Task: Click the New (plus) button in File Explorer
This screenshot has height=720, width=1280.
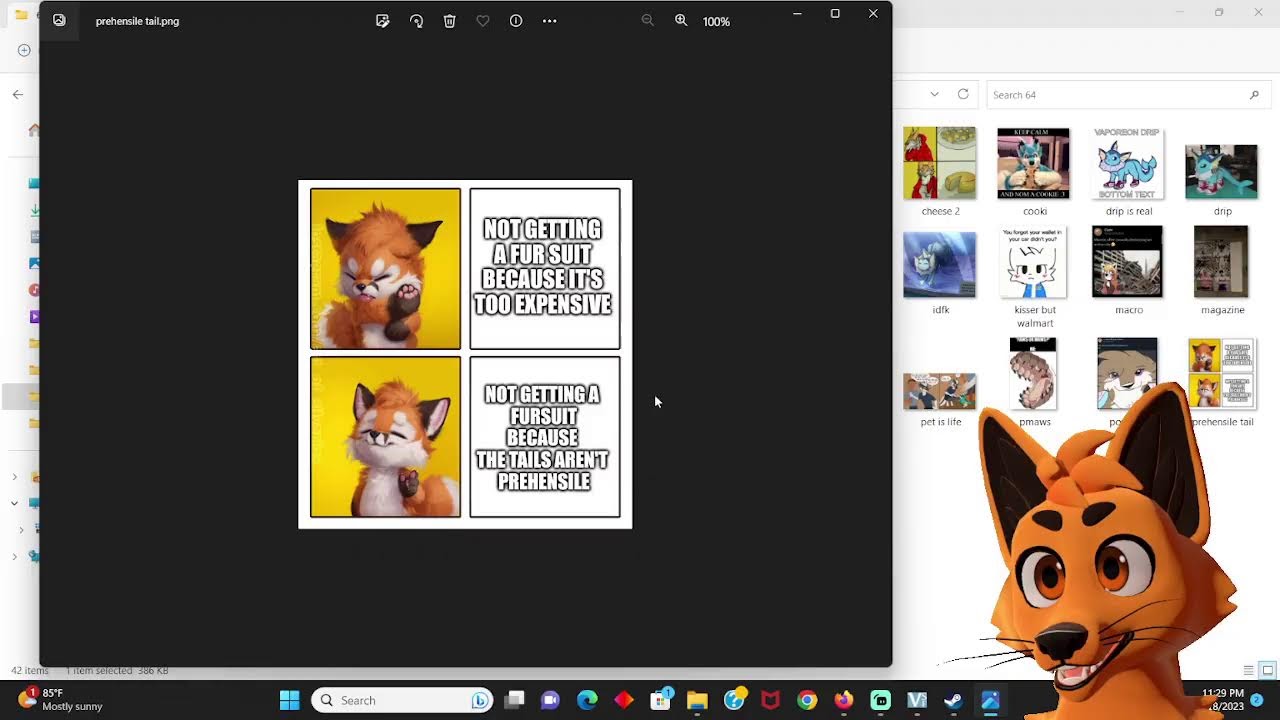Action: coord(24,50)
